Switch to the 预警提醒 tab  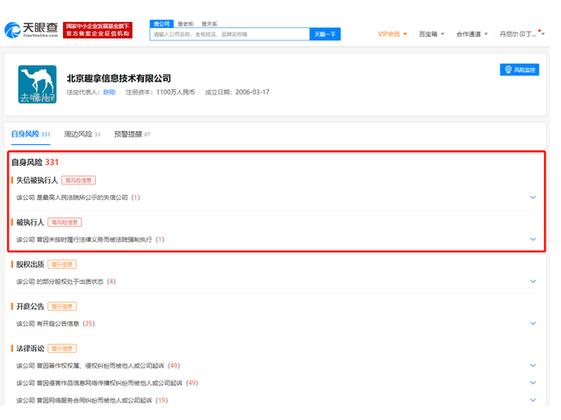click(132, 134)
